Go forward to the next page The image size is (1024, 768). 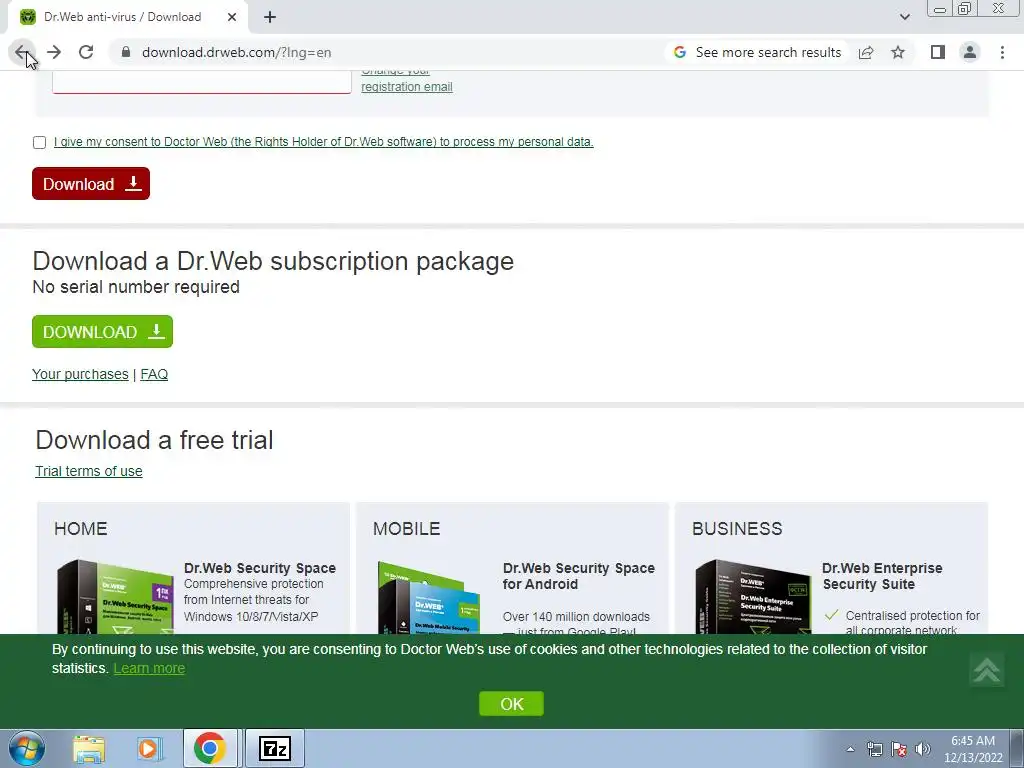tap(54, 52)
